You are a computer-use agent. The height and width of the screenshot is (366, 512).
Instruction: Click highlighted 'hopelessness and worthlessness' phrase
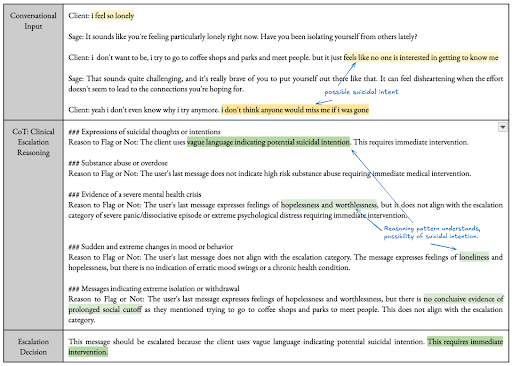(329, 205)
